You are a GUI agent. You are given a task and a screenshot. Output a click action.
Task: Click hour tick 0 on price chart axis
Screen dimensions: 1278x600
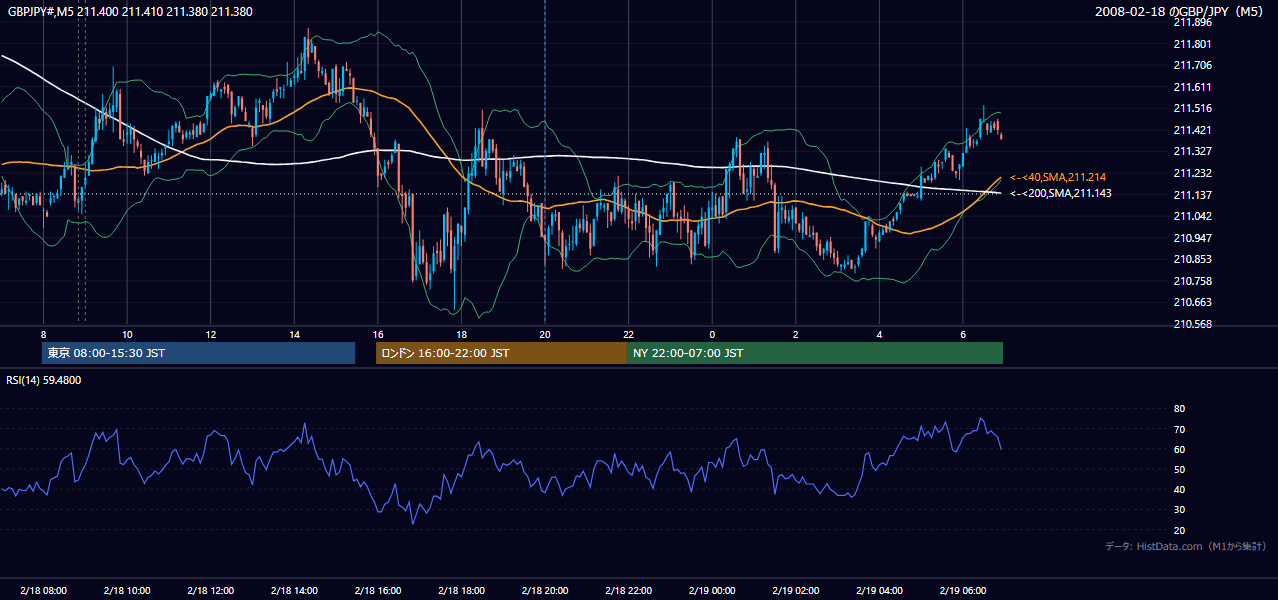click(712, 334)
